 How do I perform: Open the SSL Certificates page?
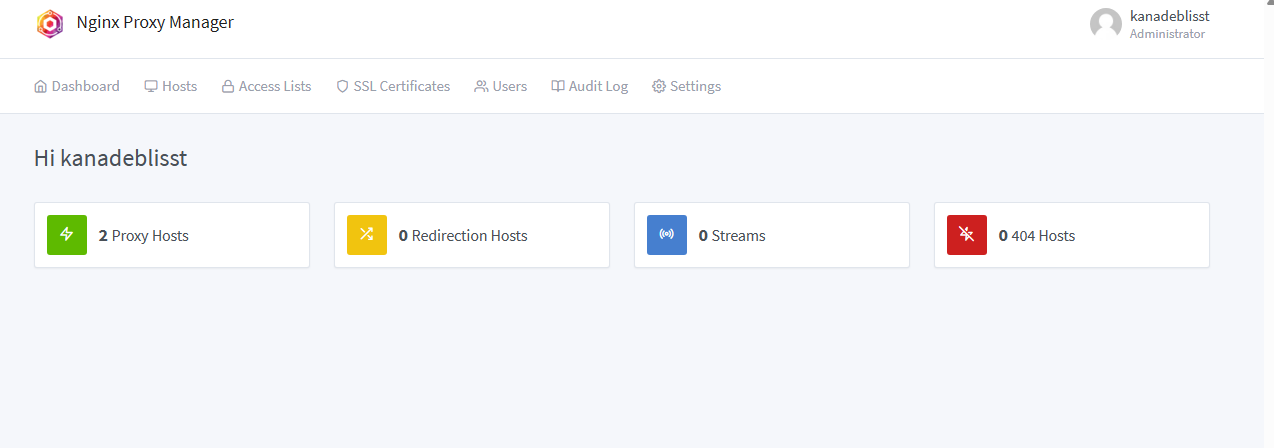393,86
